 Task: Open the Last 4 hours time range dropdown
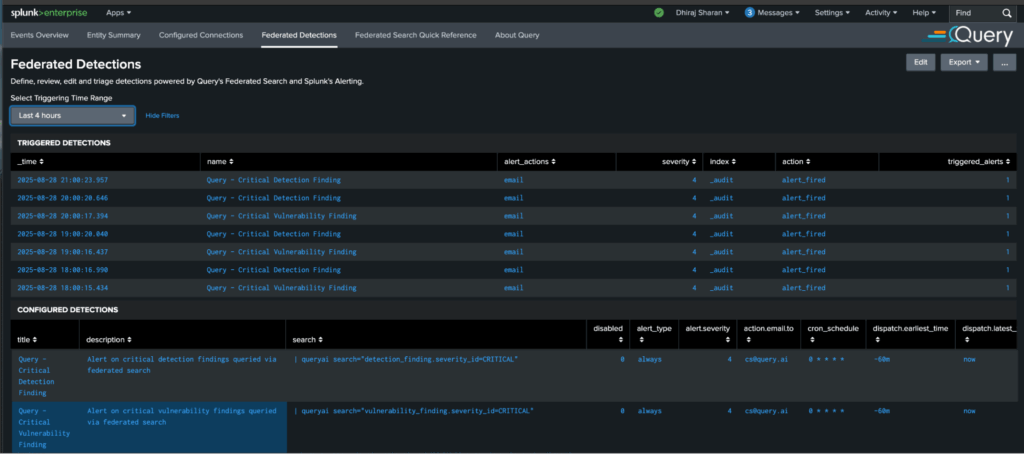(72, 116)
